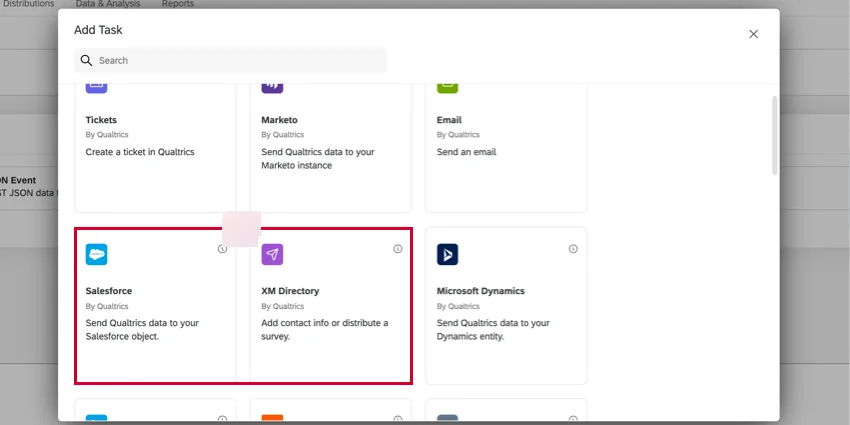Select the Salesforce task description text
Viewport: 850px width, 425px height.
(x=142, y=329)
